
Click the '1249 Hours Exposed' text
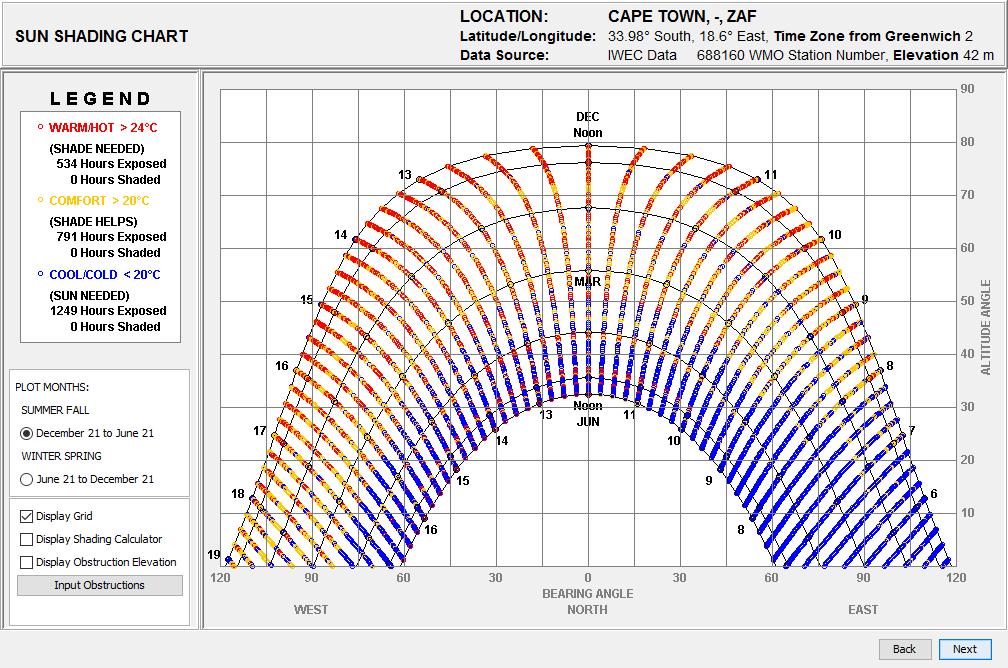108,311
